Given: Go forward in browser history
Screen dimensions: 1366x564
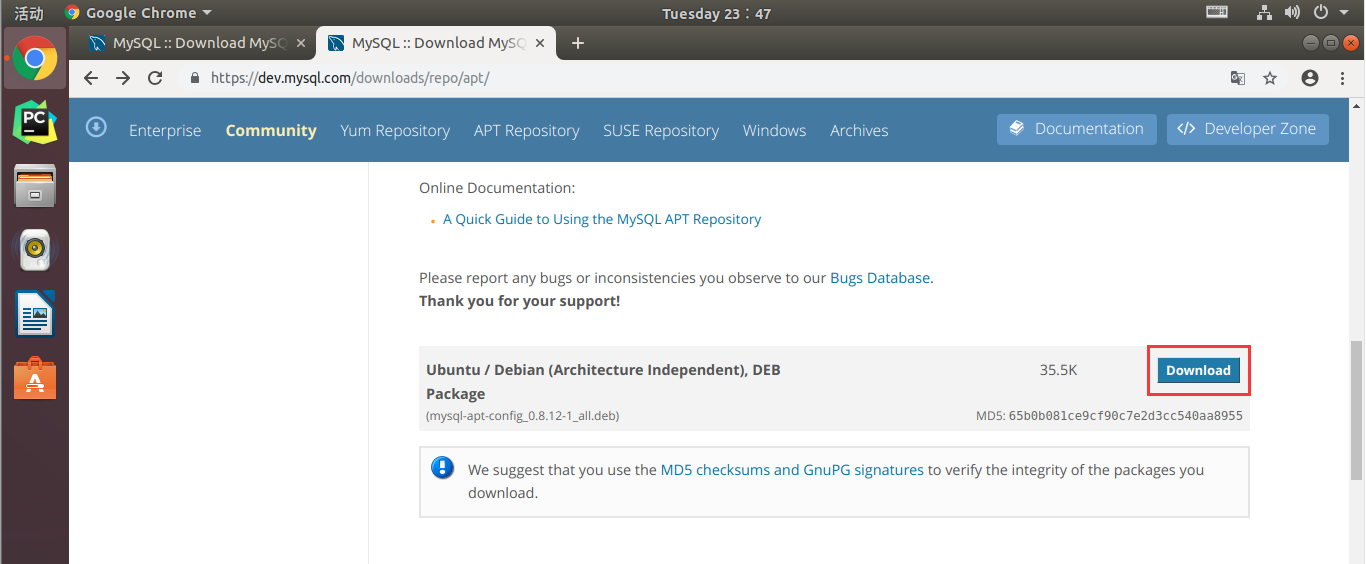Looking at the screenshot, I should pos(123,78).
